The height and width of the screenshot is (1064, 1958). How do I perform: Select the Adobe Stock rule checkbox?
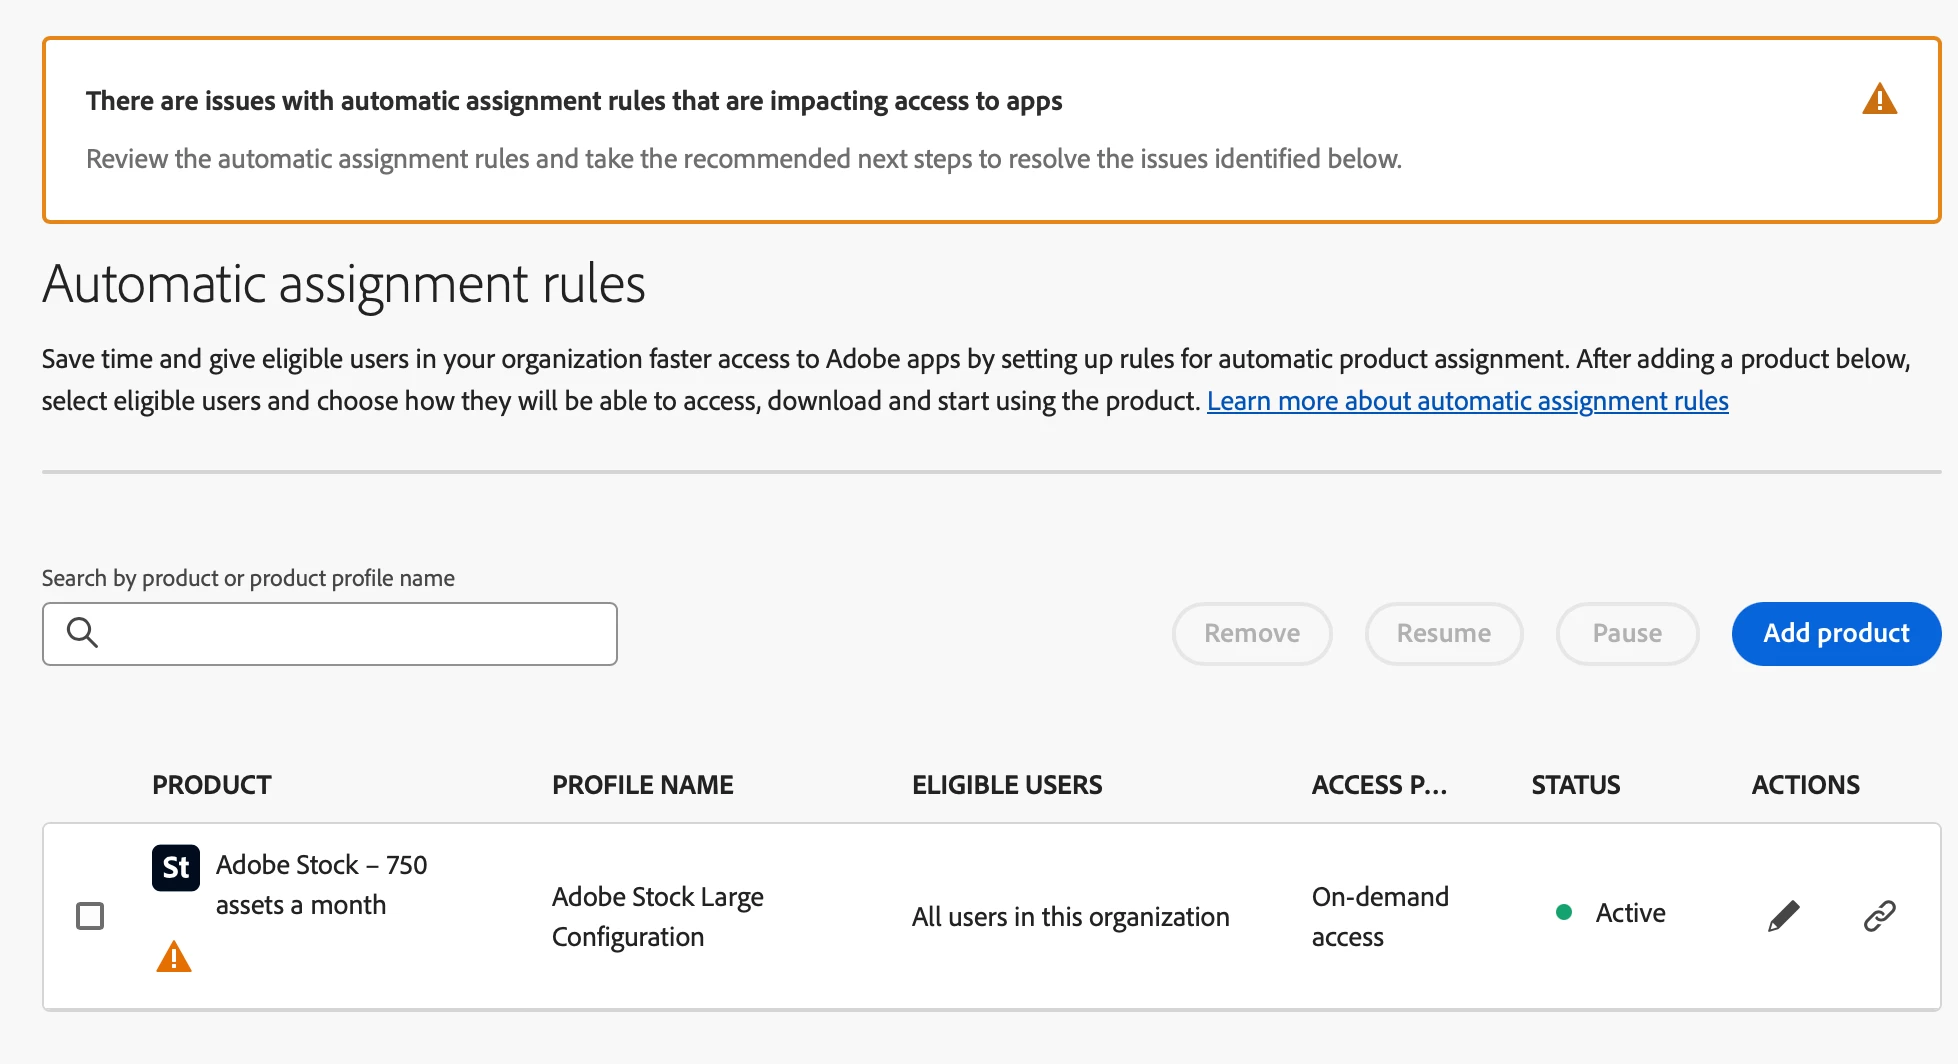coord(90,915)
